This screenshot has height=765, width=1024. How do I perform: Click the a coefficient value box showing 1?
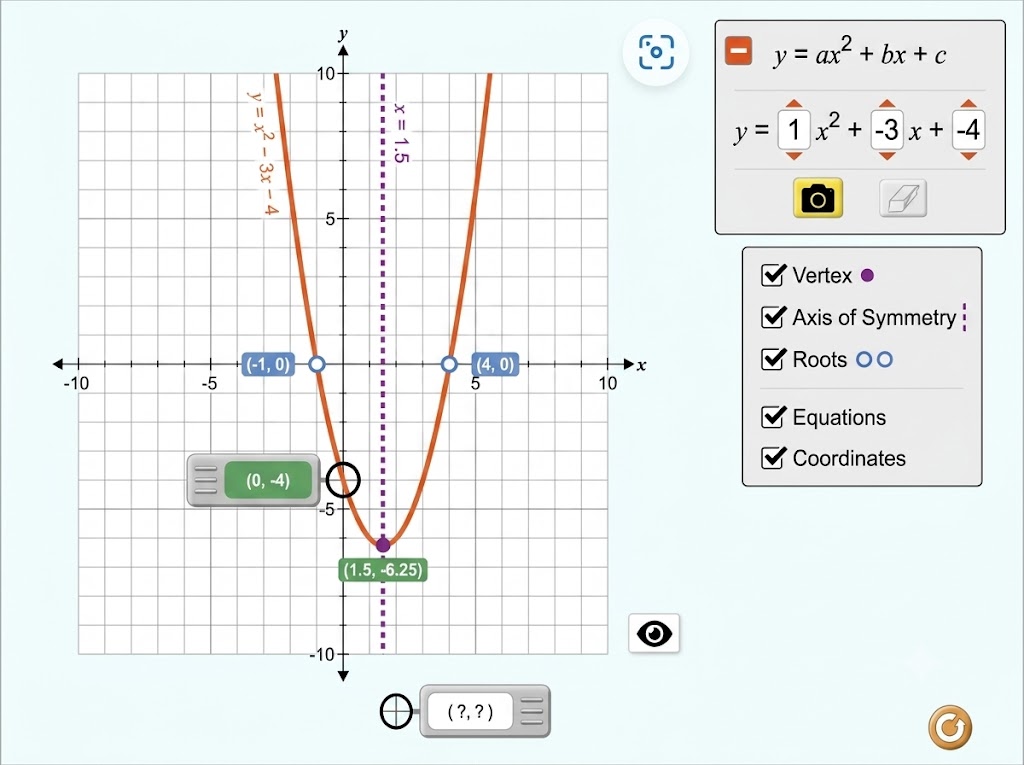pos(793,130)
